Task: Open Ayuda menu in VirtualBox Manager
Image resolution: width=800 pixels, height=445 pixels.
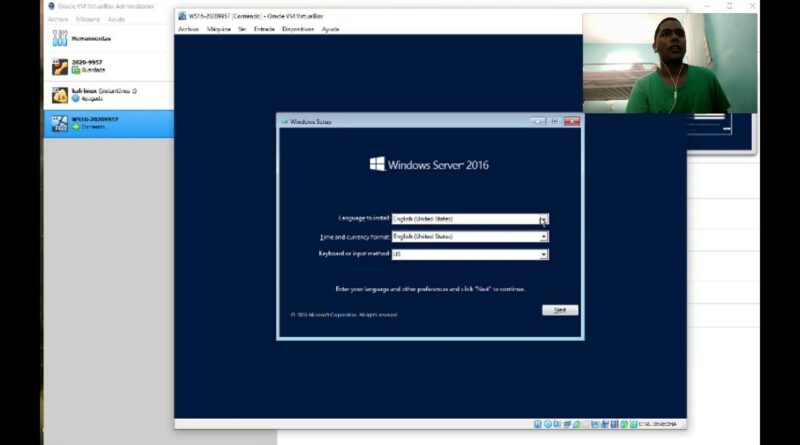Action: pos(116,19)
